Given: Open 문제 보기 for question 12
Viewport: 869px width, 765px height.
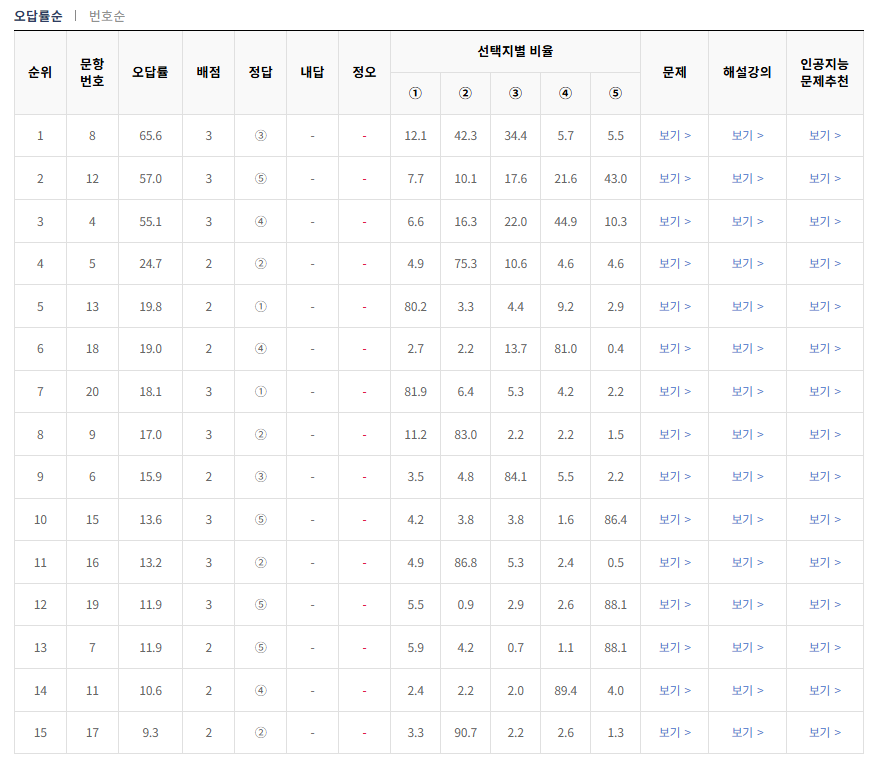Looking at the screenshot, I should point(675,178).
